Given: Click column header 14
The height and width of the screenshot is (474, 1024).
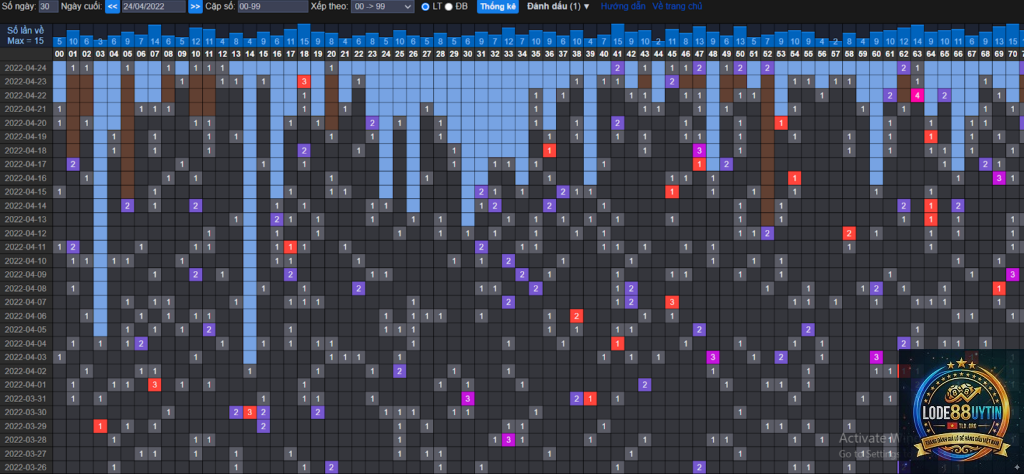Looking at the screenshot, I should coord(249,54).
